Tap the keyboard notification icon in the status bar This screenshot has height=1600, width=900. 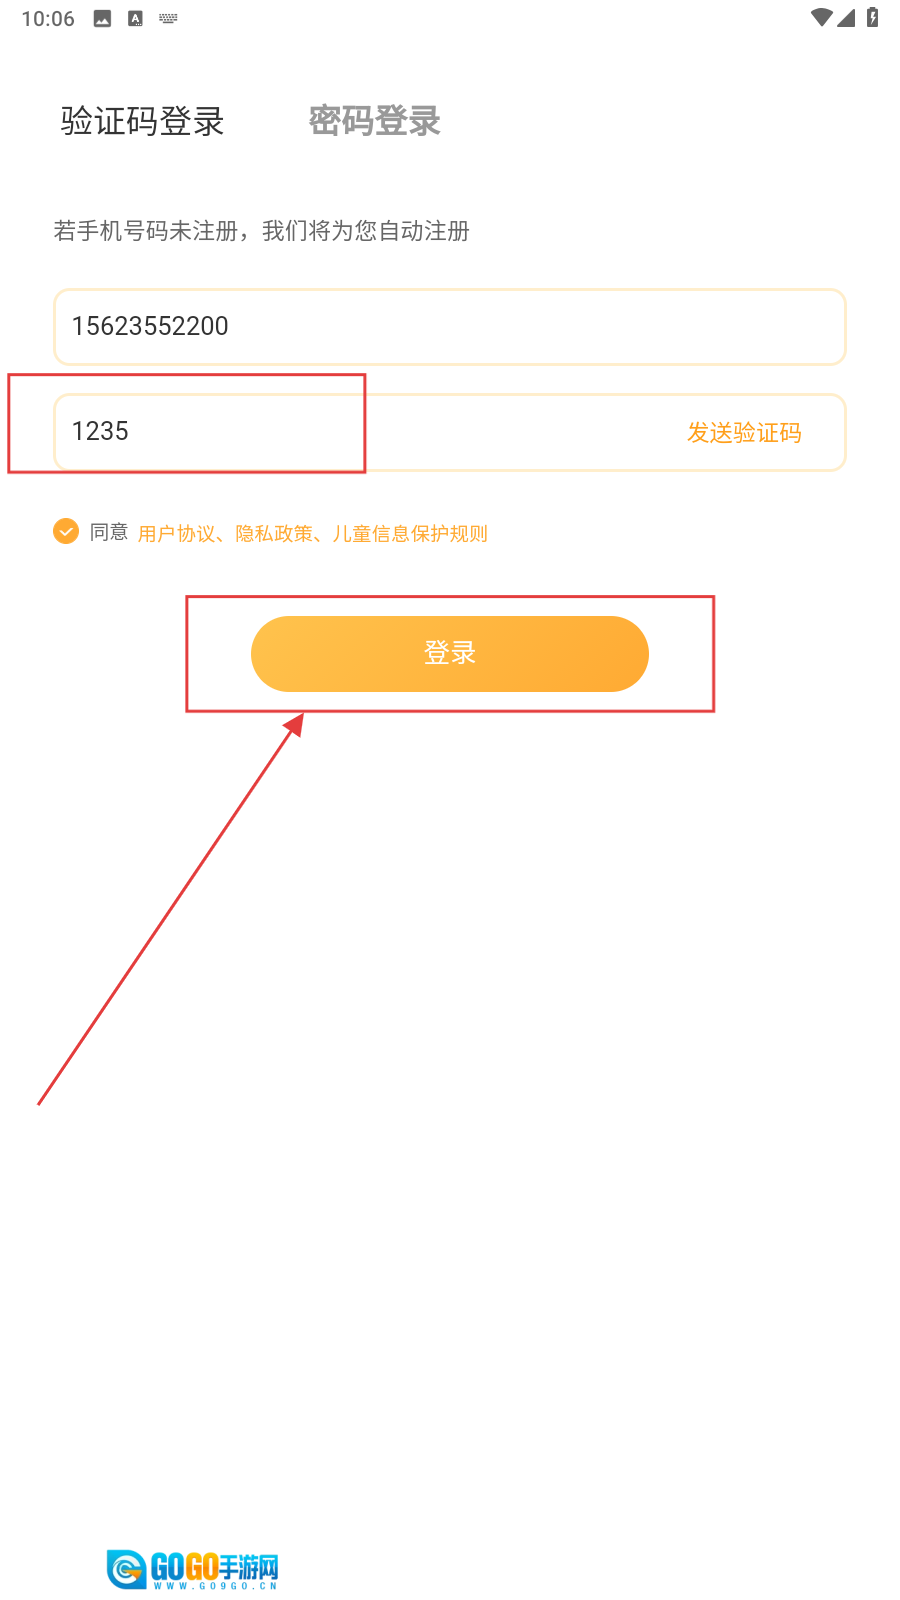click(x=168, y=19)
